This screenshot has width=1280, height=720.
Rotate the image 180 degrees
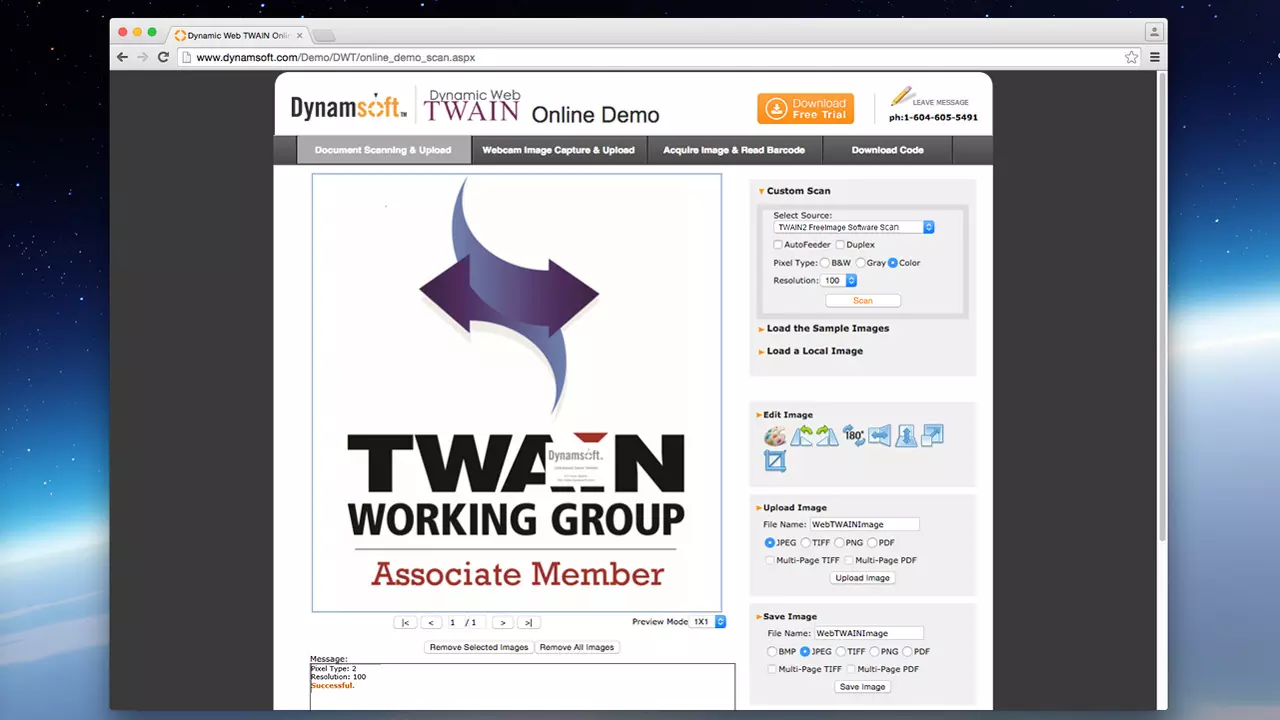coord(853,436)
